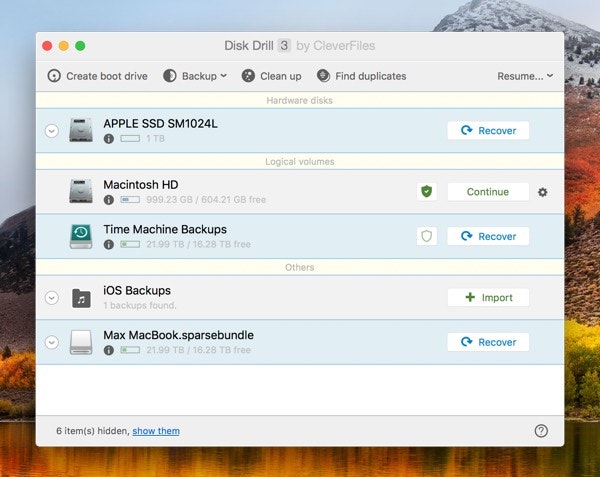The width and height of the screenshot is (600, 477).
Task: Expand the iOS Backups row
Action: point(52,297)
